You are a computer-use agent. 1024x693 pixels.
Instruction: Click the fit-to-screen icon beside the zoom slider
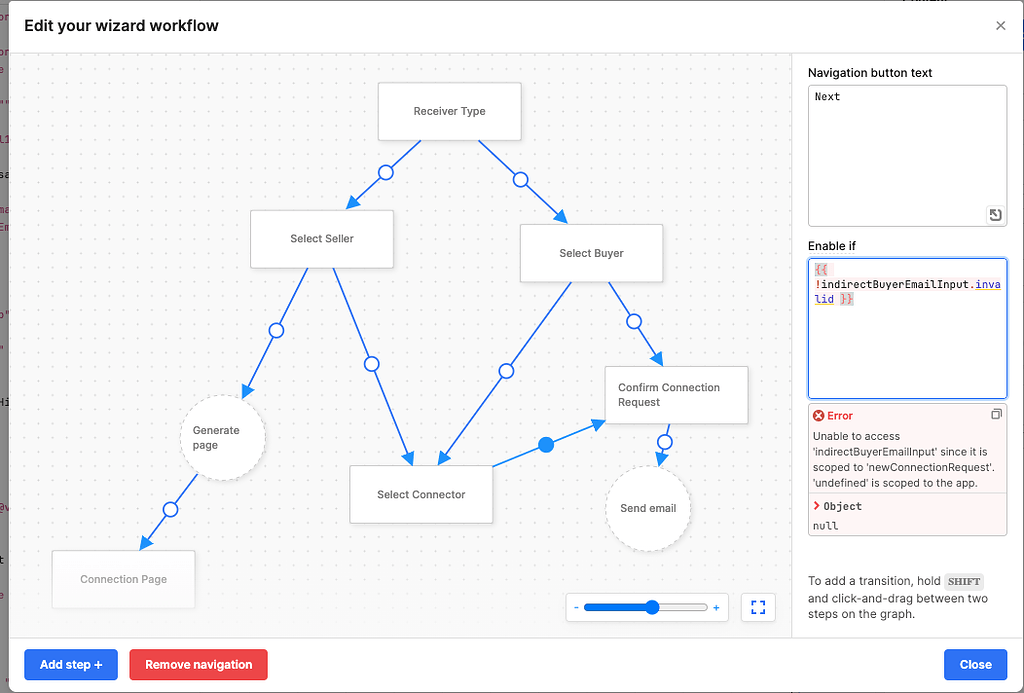[758, 607]
